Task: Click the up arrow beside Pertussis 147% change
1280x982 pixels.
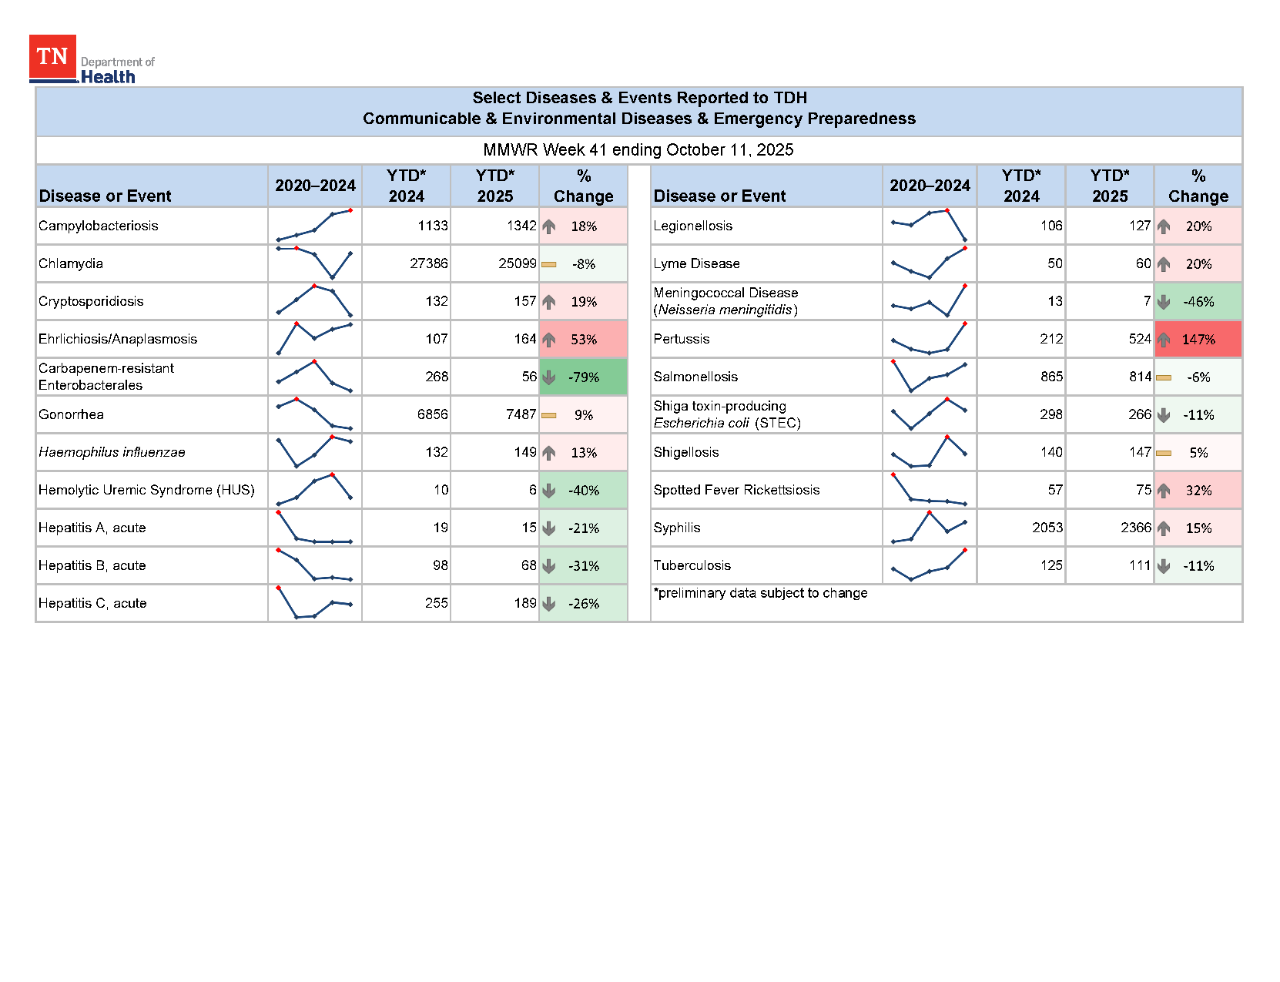Action: 1163,339
